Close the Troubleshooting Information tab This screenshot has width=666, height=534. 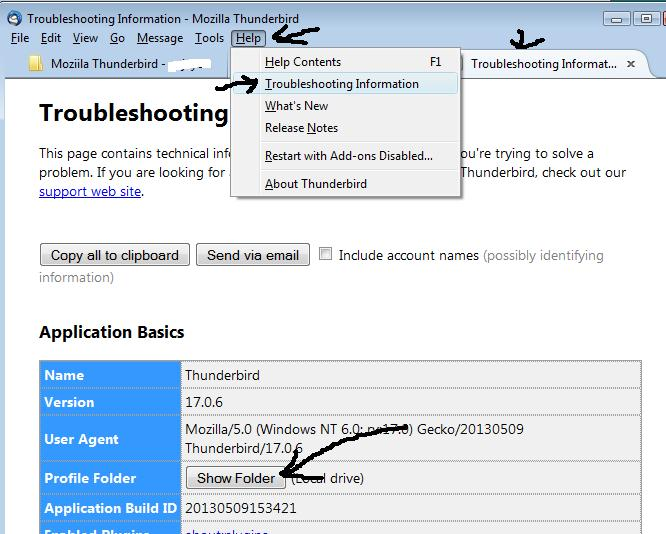click(x=630, y=64)
